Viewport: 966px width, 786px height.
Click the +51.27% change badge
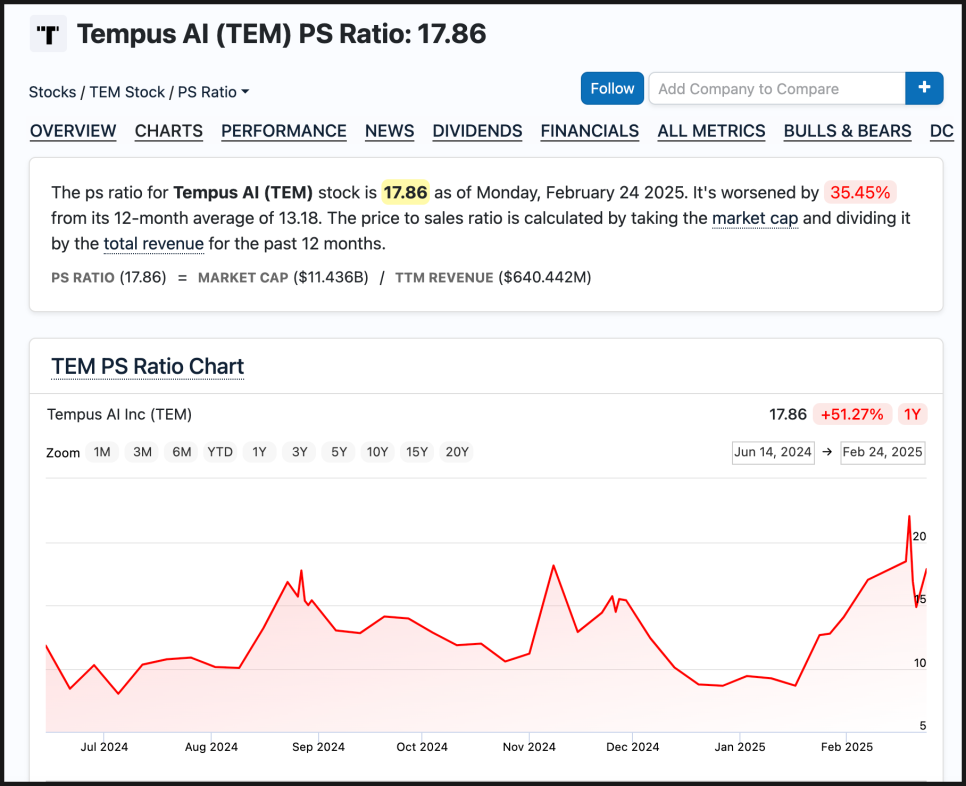coord(852,415)
